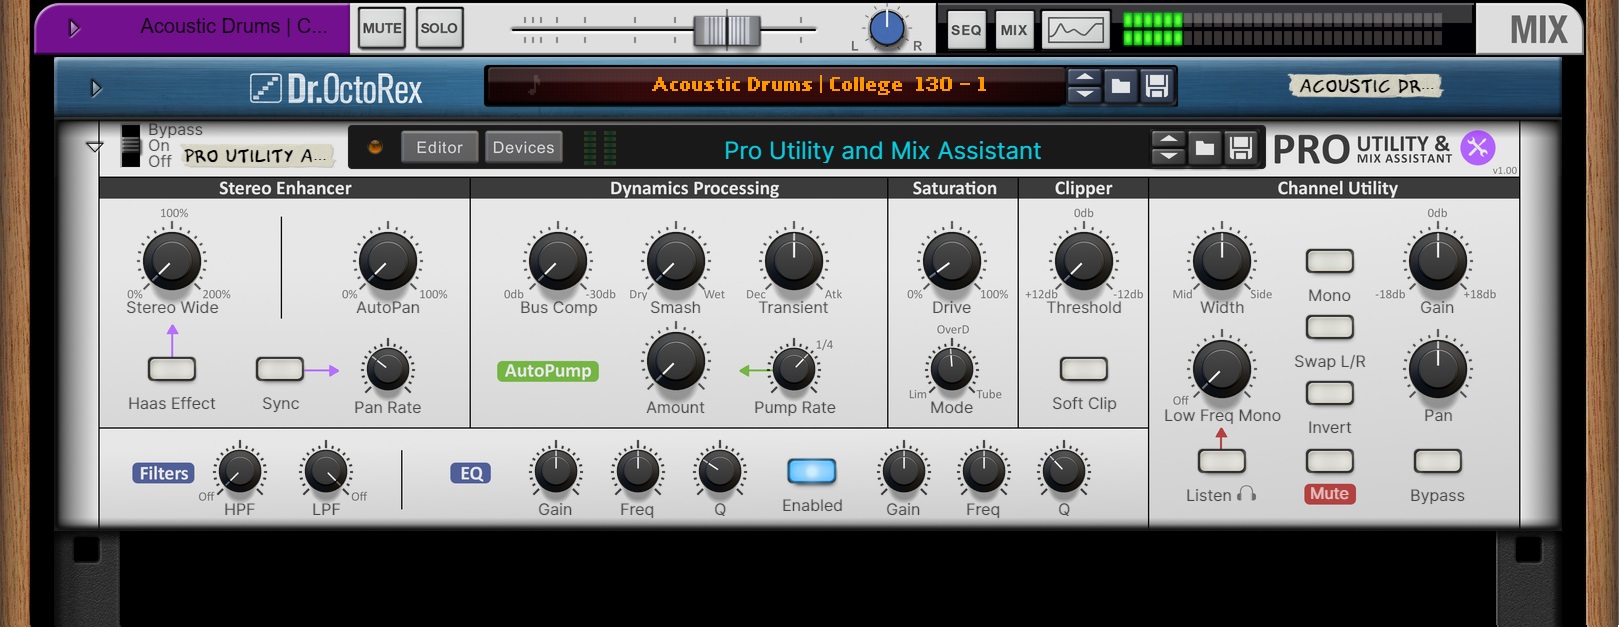
Task: Enable the Swap L/R button
Action: (x=1330, y=327)
